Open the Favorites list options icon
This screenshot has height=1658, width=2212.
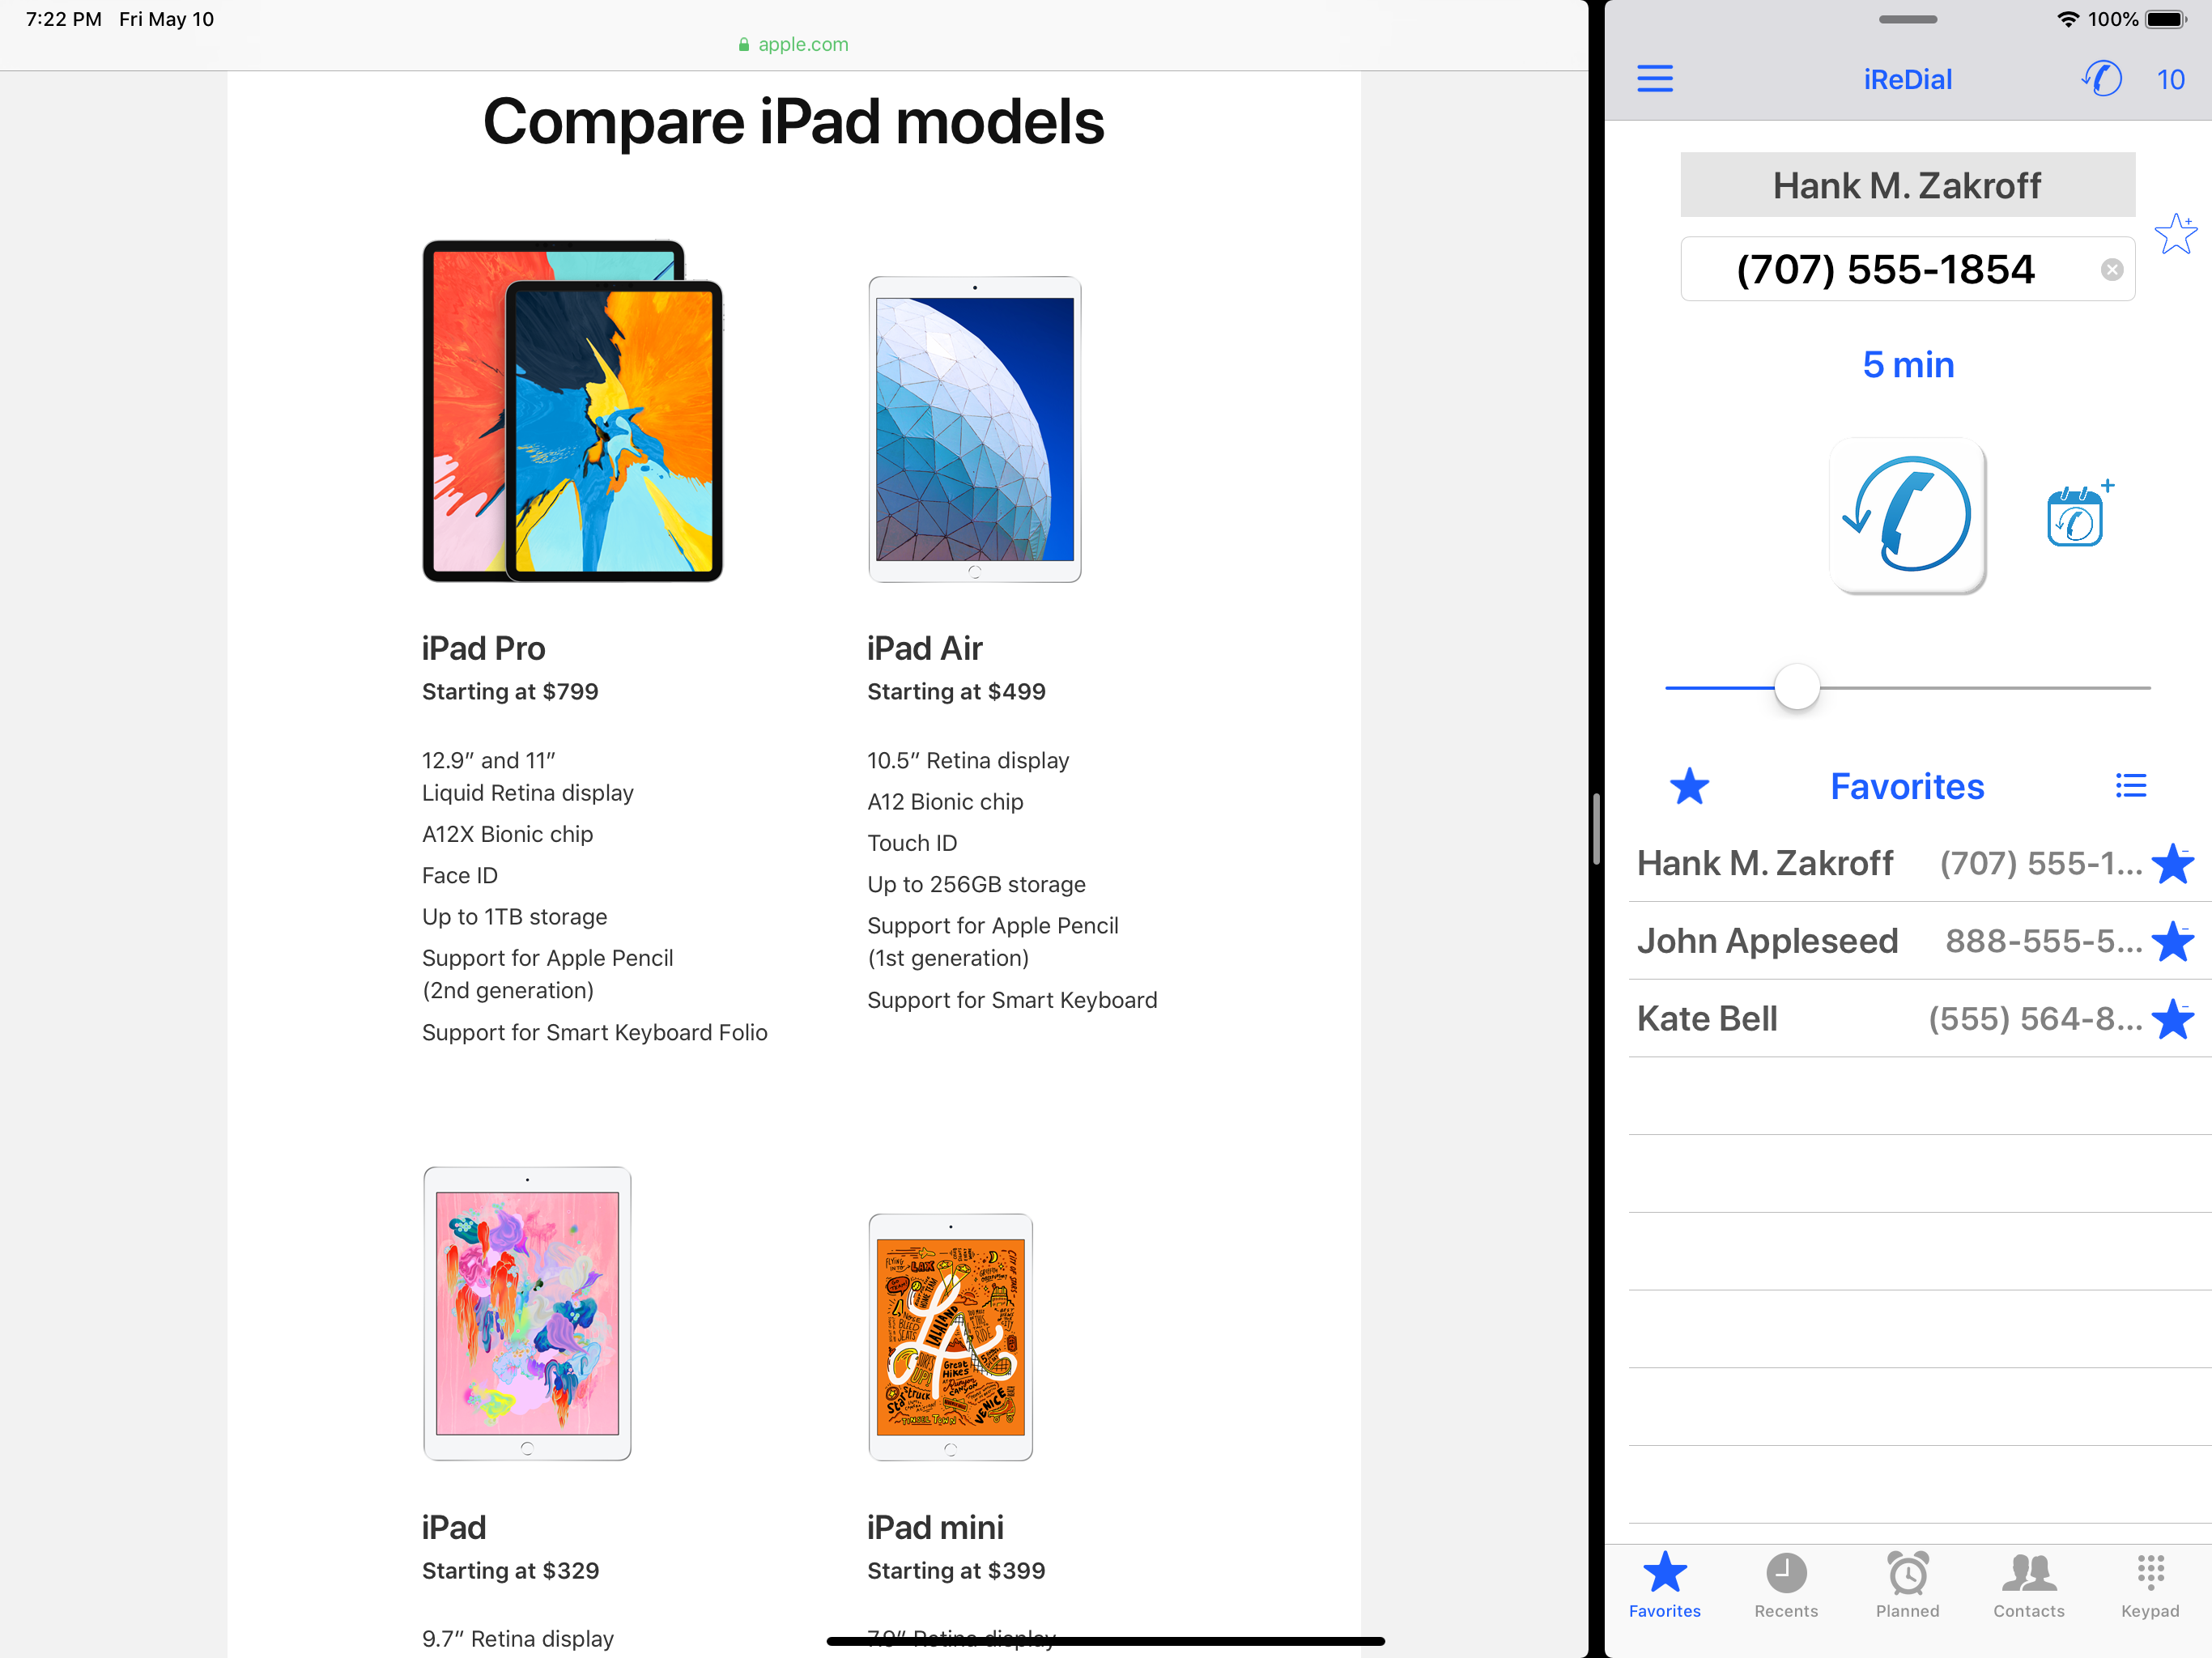click(x=2130, y=786)
